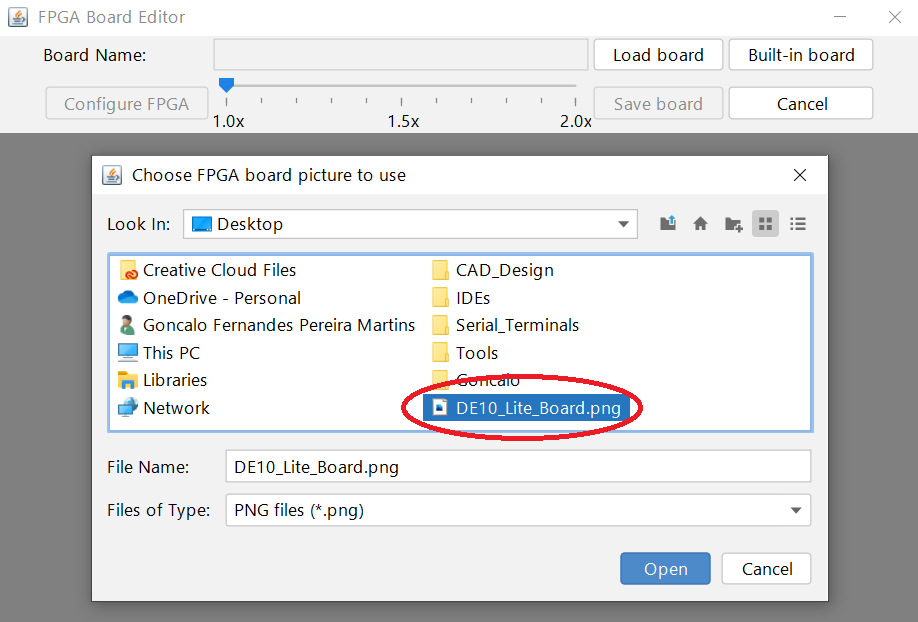Open the Libraries folder
The height and width of the screenshot is (622, 918).
174,380
